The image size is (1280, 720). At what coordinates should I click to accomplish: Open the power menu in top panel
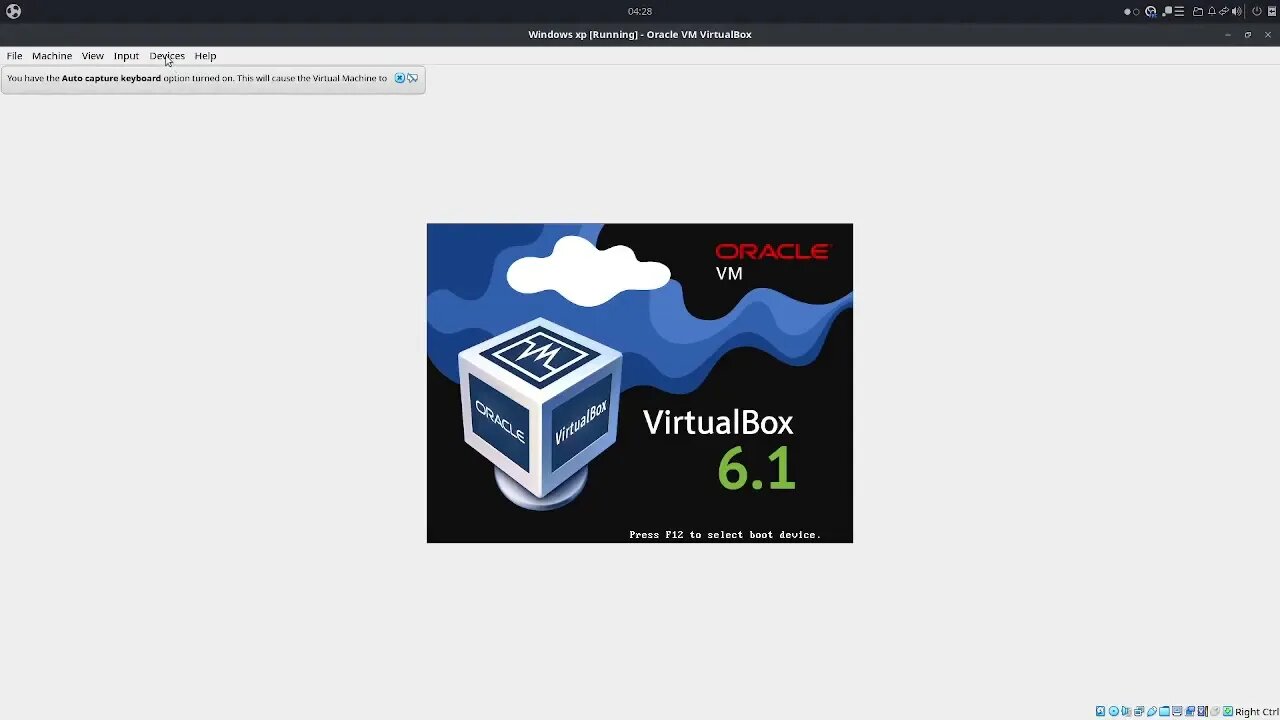[1257, 11]
